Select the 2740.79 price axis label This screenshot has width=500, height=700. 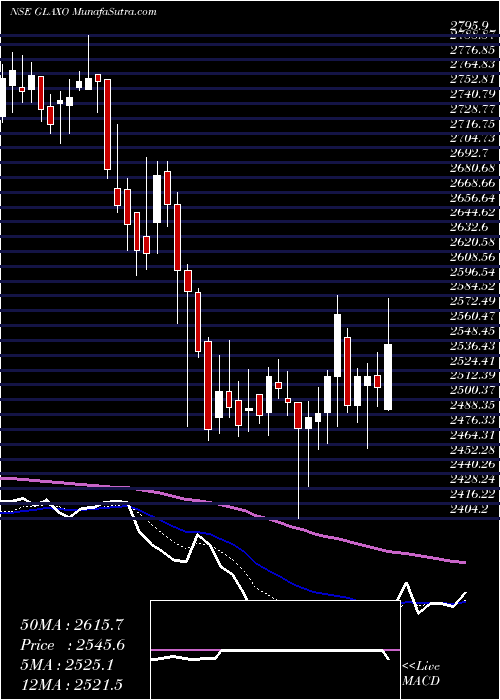[x=473, y=94]
